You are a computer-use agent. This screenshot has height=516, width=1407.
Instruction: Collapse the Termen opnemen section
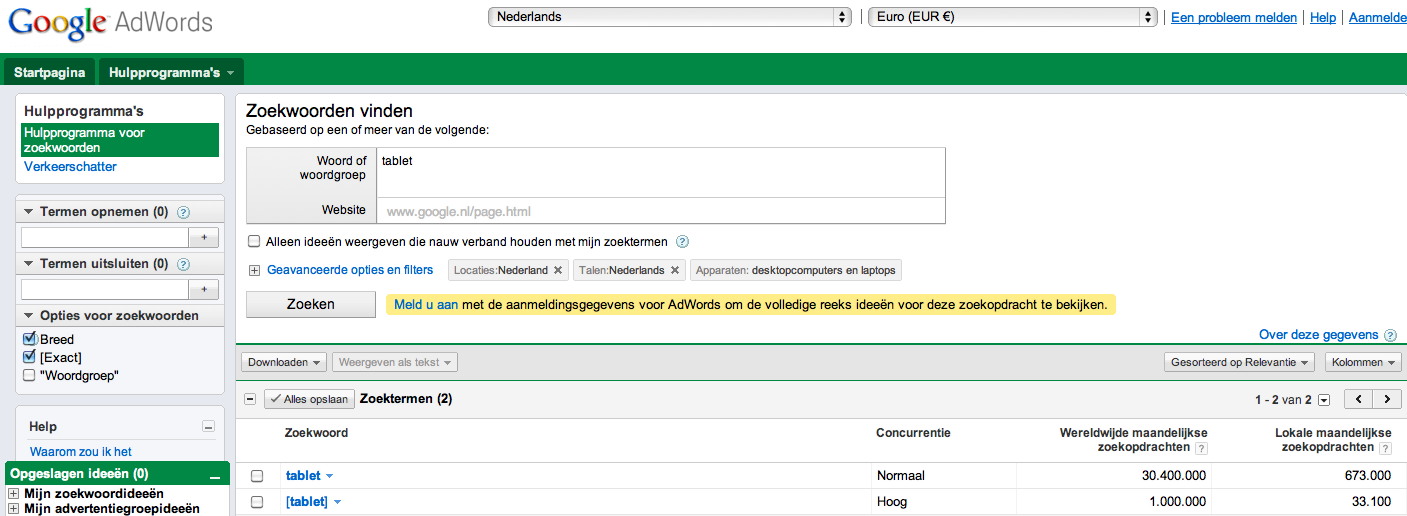(x=28, y=212)
